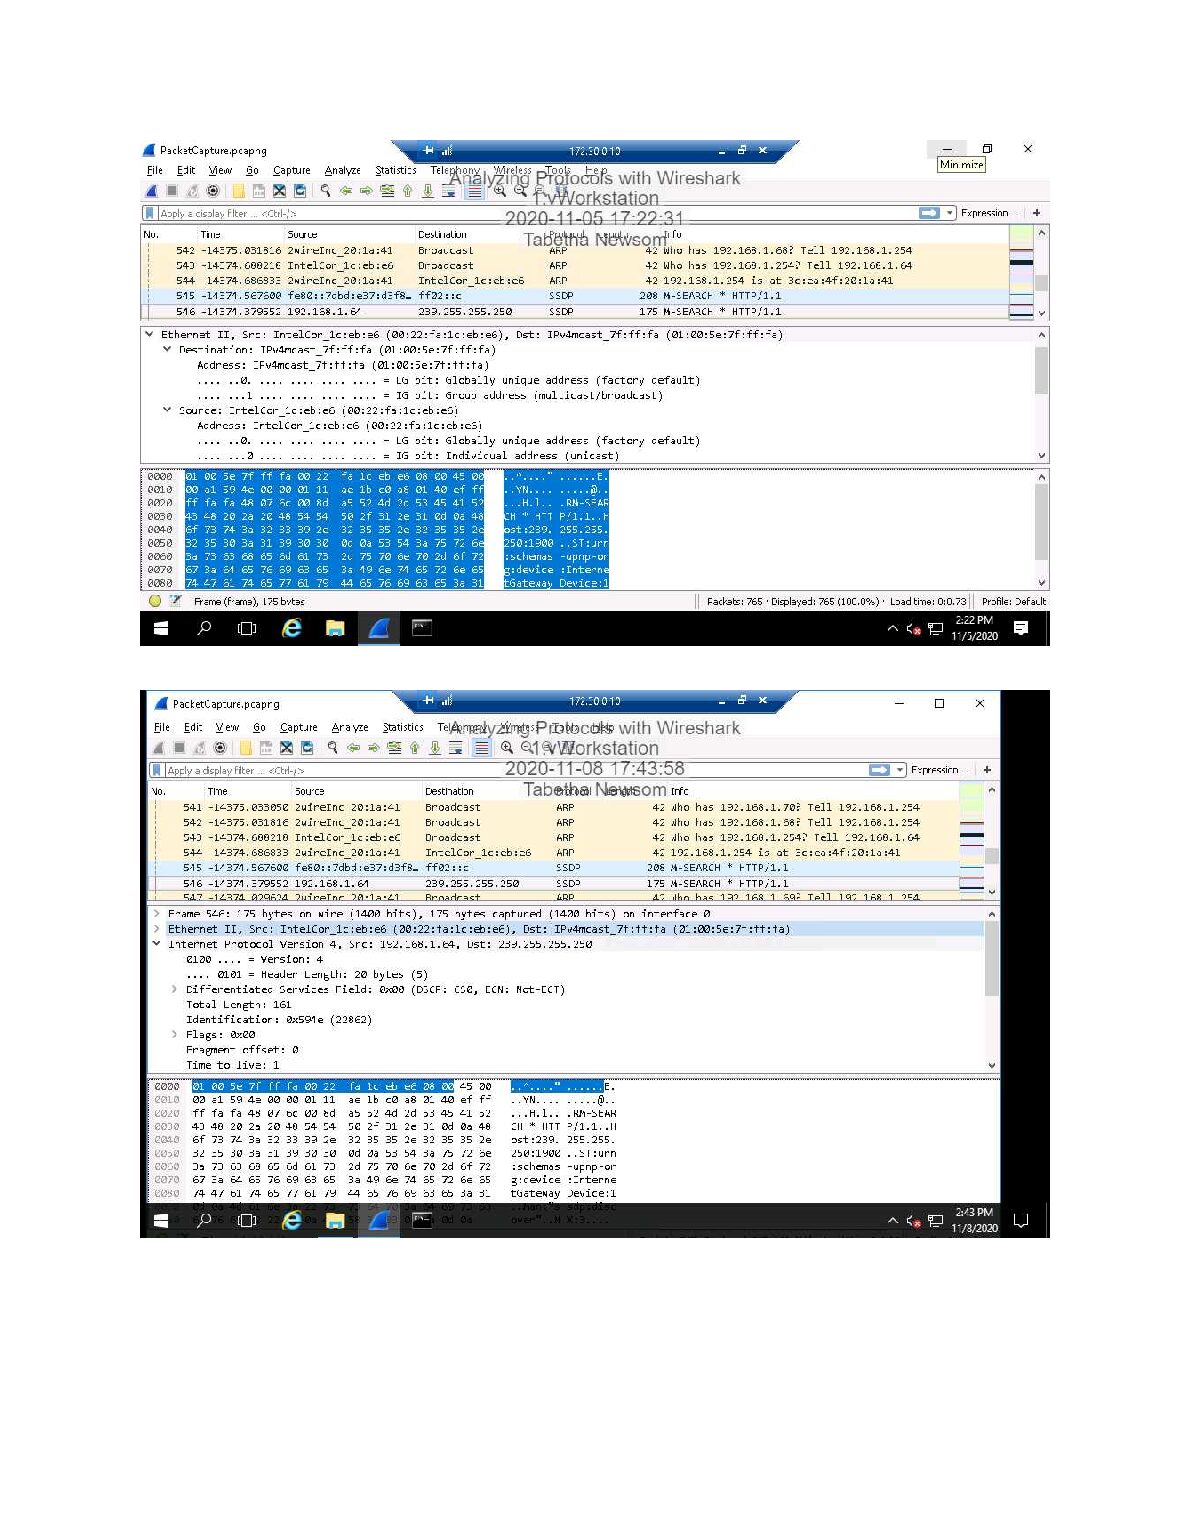Toggle packet colorizing in the upper Wireshark toolbar
The width and height of the screenshot is (1190, 1540).
(474, 191)
